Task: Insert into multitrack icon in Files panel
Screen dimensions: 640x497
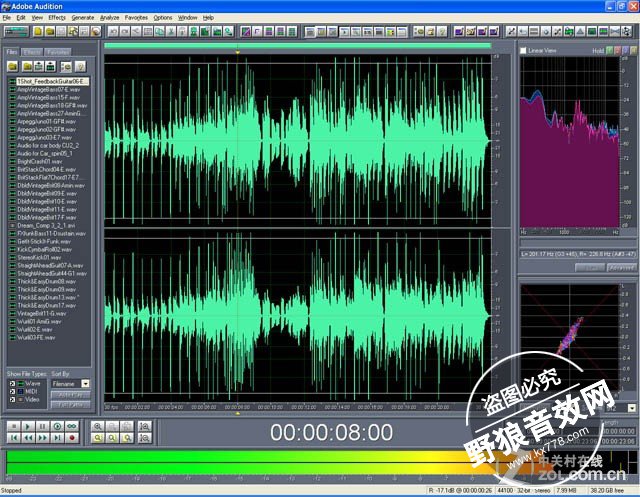Action: 39,66
